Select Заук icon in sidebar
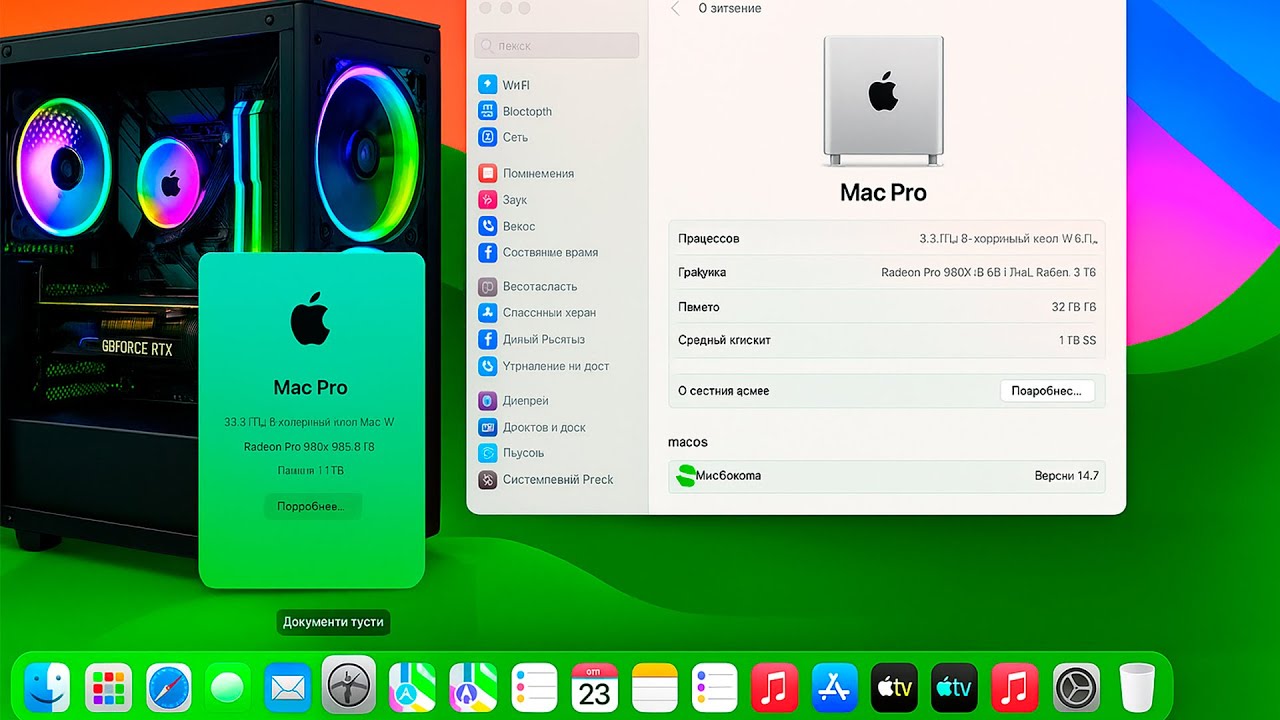Screen dimensions: 1280x720 pos(487,199)
